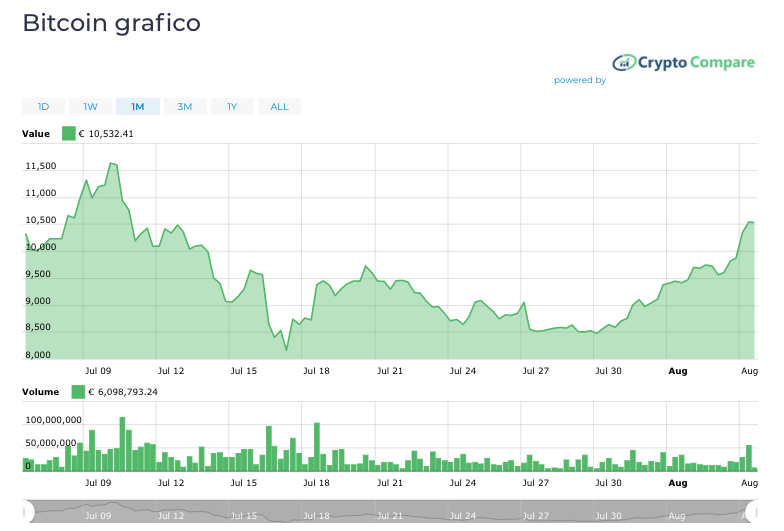Click the CryptoCompare chart logo icon
The height and width of the screenshot is (531, 784).
click(624, 62)
